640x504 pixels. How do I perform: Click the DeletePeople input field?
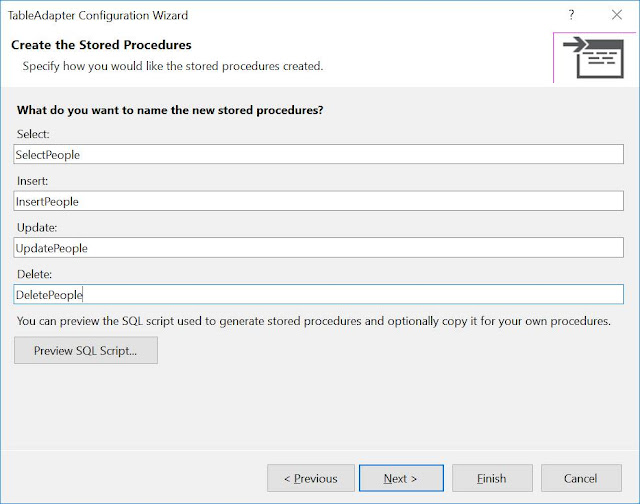320,294
